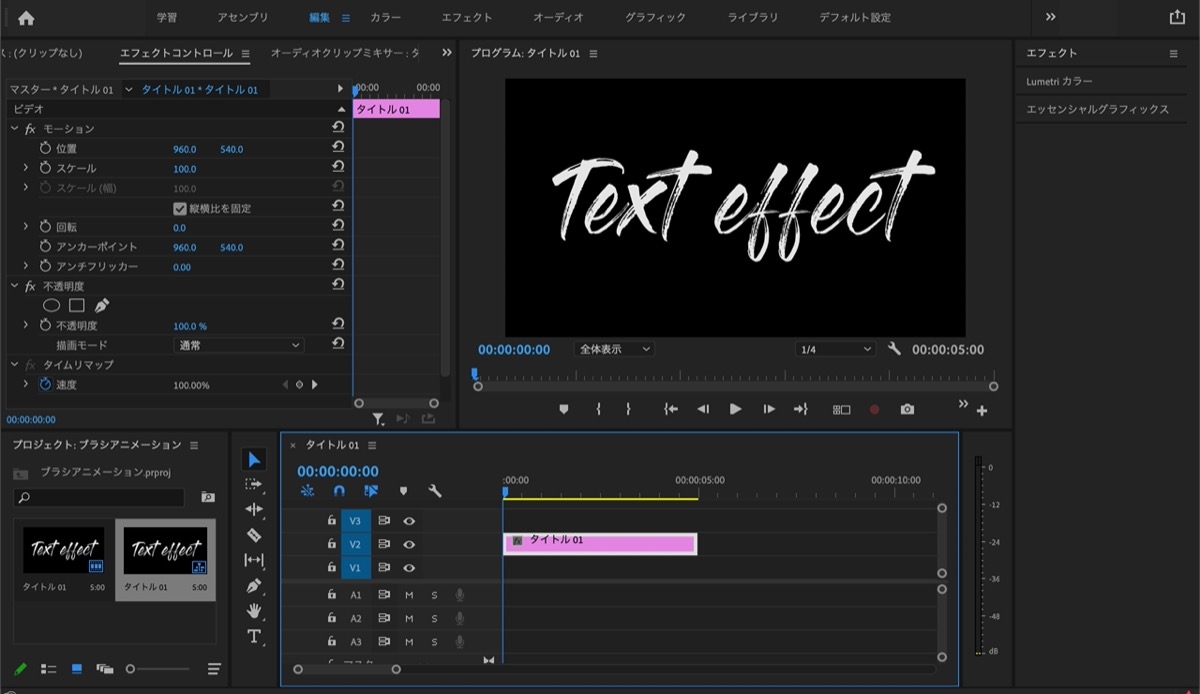
Task: Select the Selection arrow tool
Action: pyautogui.click(x=254, y=460)
